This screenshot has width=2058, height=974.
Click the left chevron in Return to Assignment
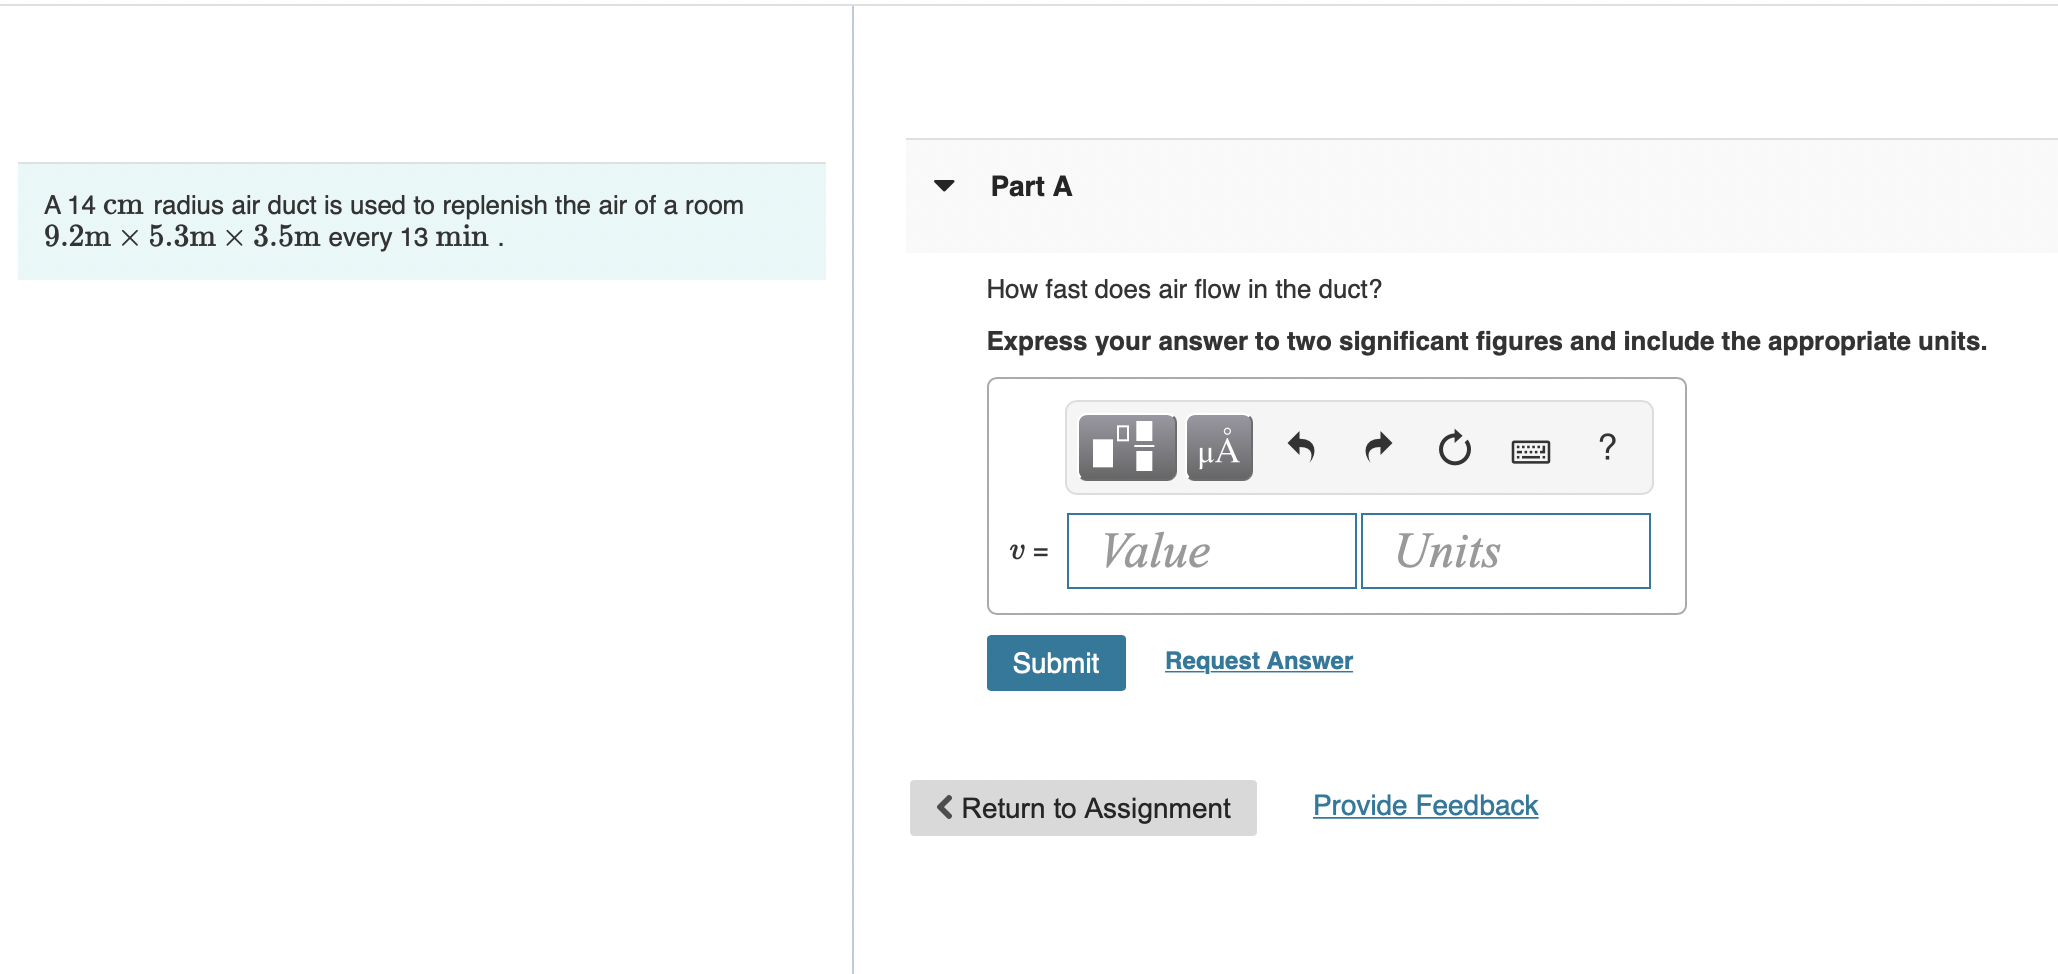click(x=944, y=807)
